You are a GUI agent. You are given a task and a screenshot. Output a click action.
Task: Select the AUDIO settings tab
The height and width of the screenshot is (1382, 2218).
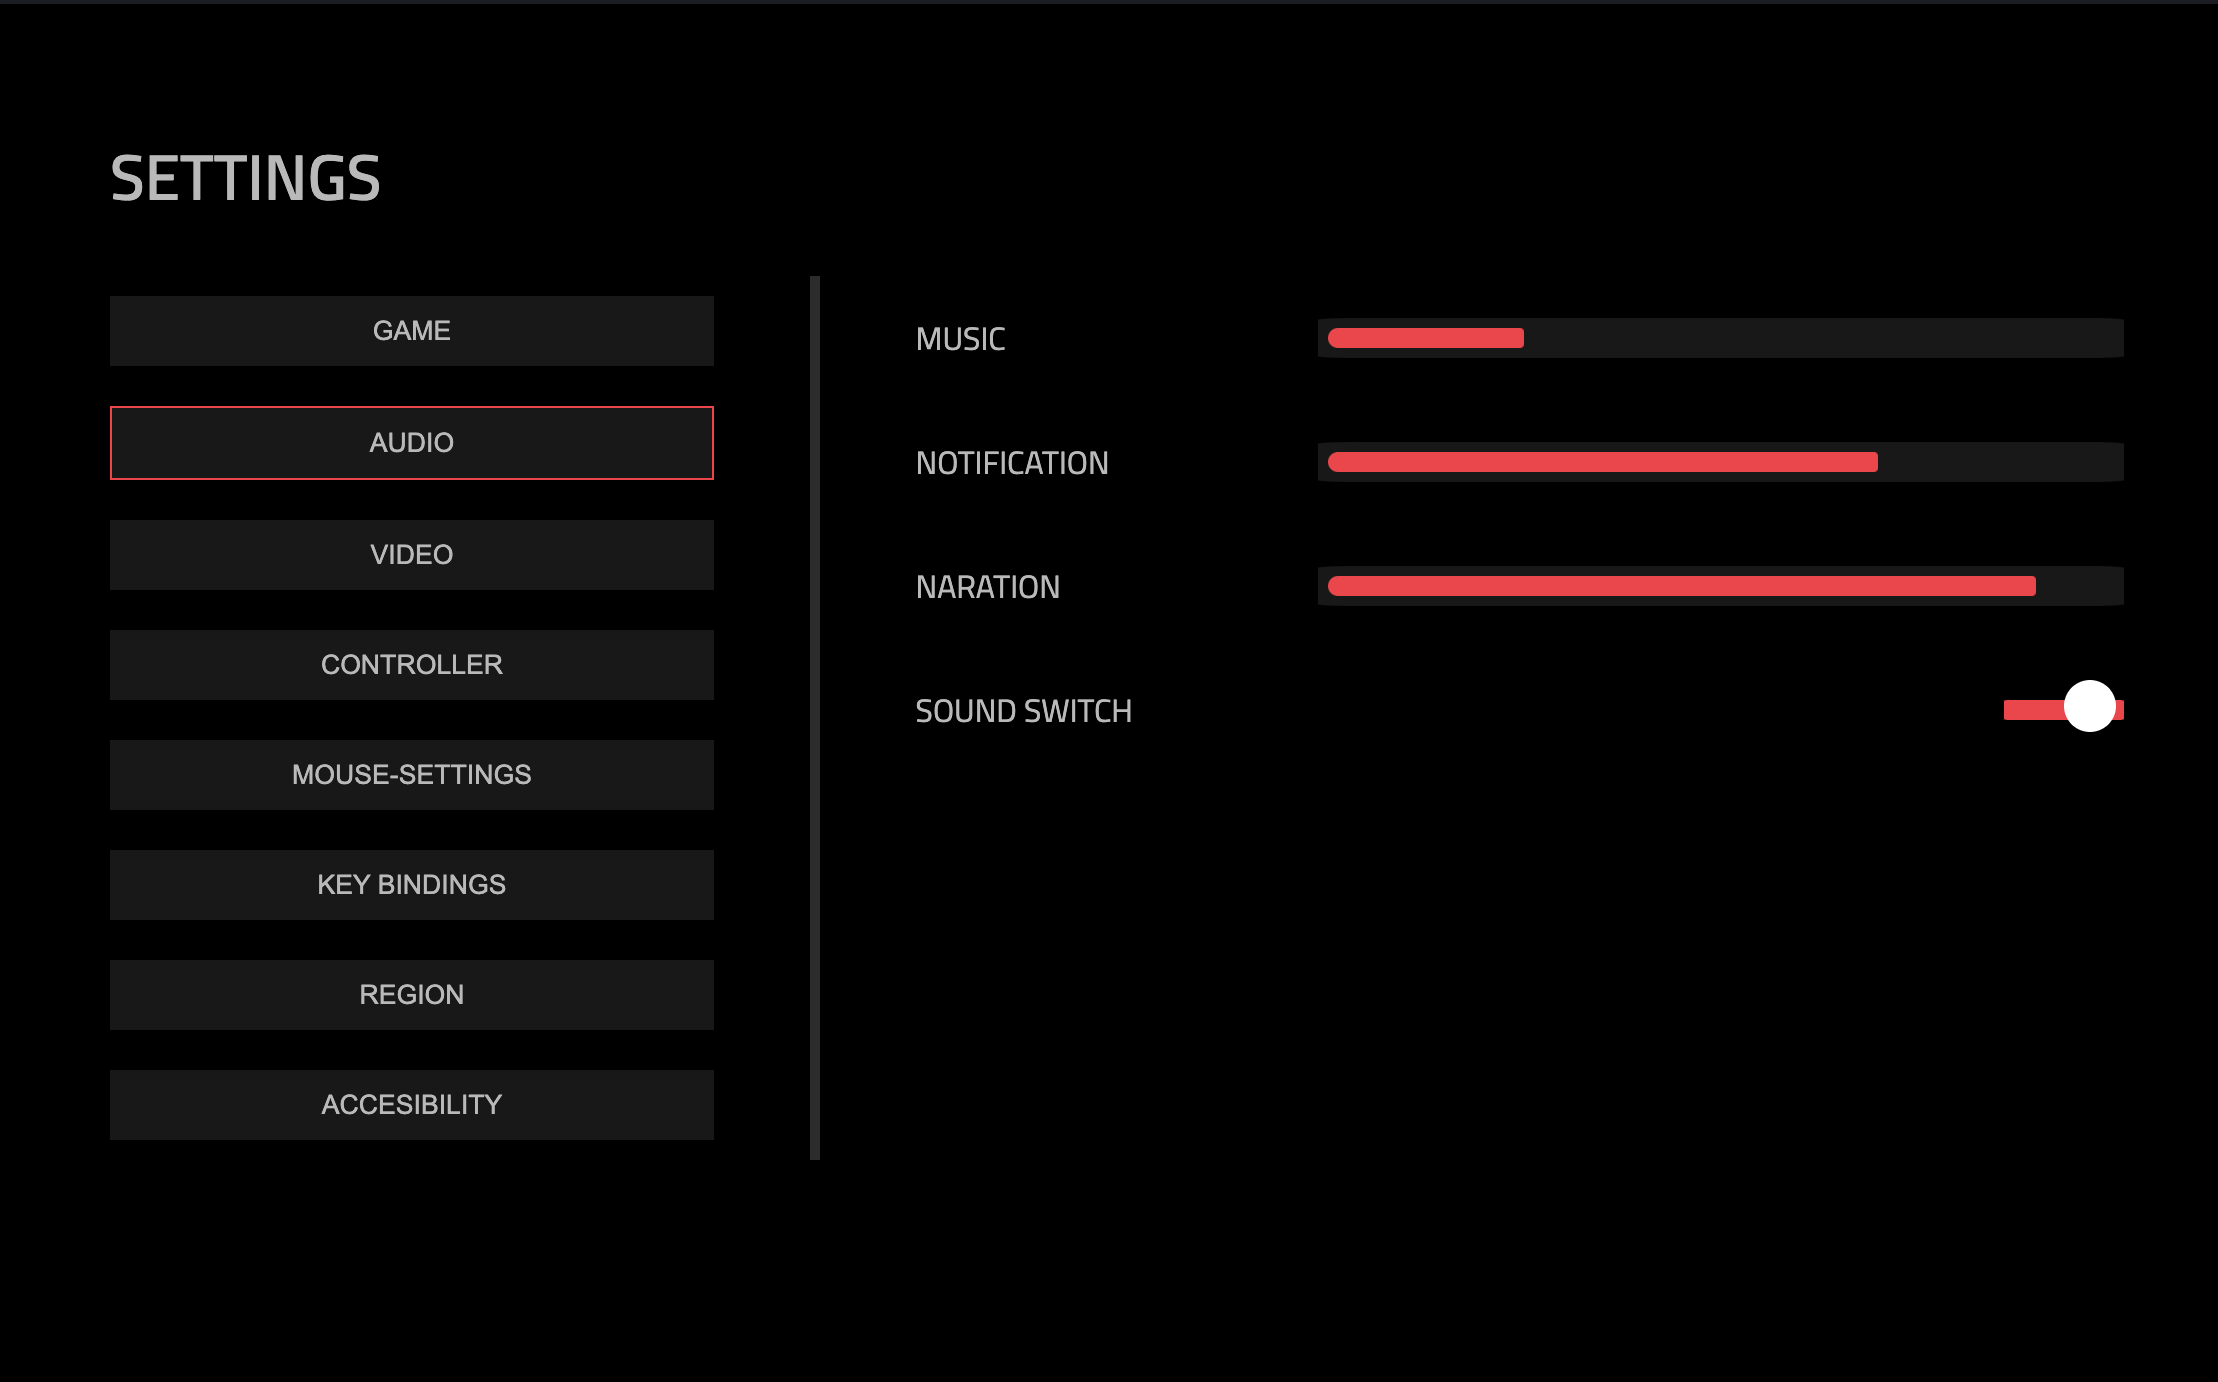411,441
